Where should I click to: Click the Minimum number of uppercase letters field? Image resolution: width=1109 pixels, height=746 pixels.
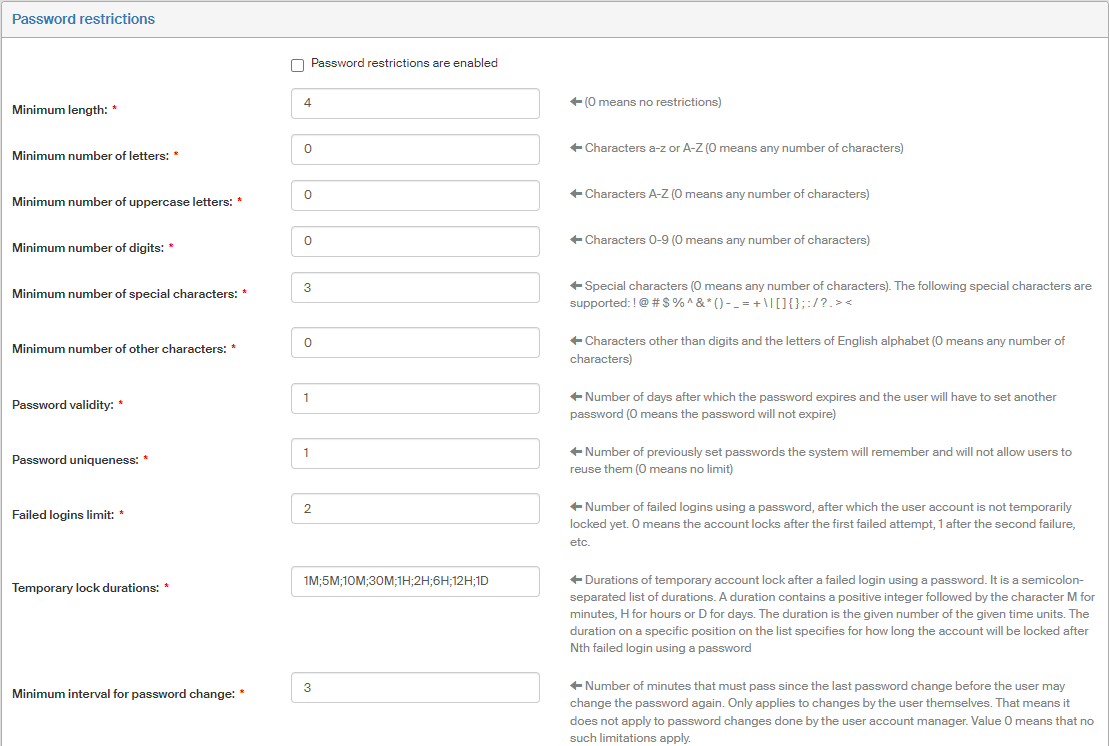[415, 195]
